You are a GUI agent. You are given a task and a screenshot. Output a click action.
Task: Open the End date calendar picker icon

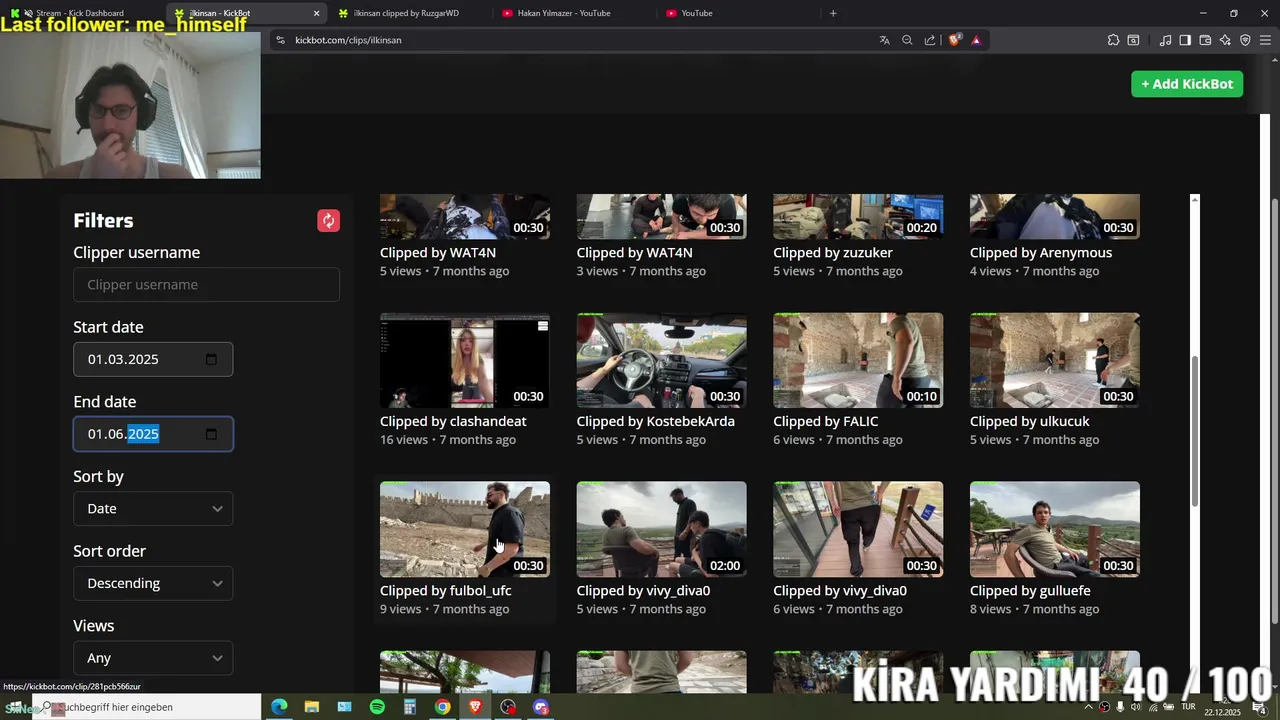(211, 434)
